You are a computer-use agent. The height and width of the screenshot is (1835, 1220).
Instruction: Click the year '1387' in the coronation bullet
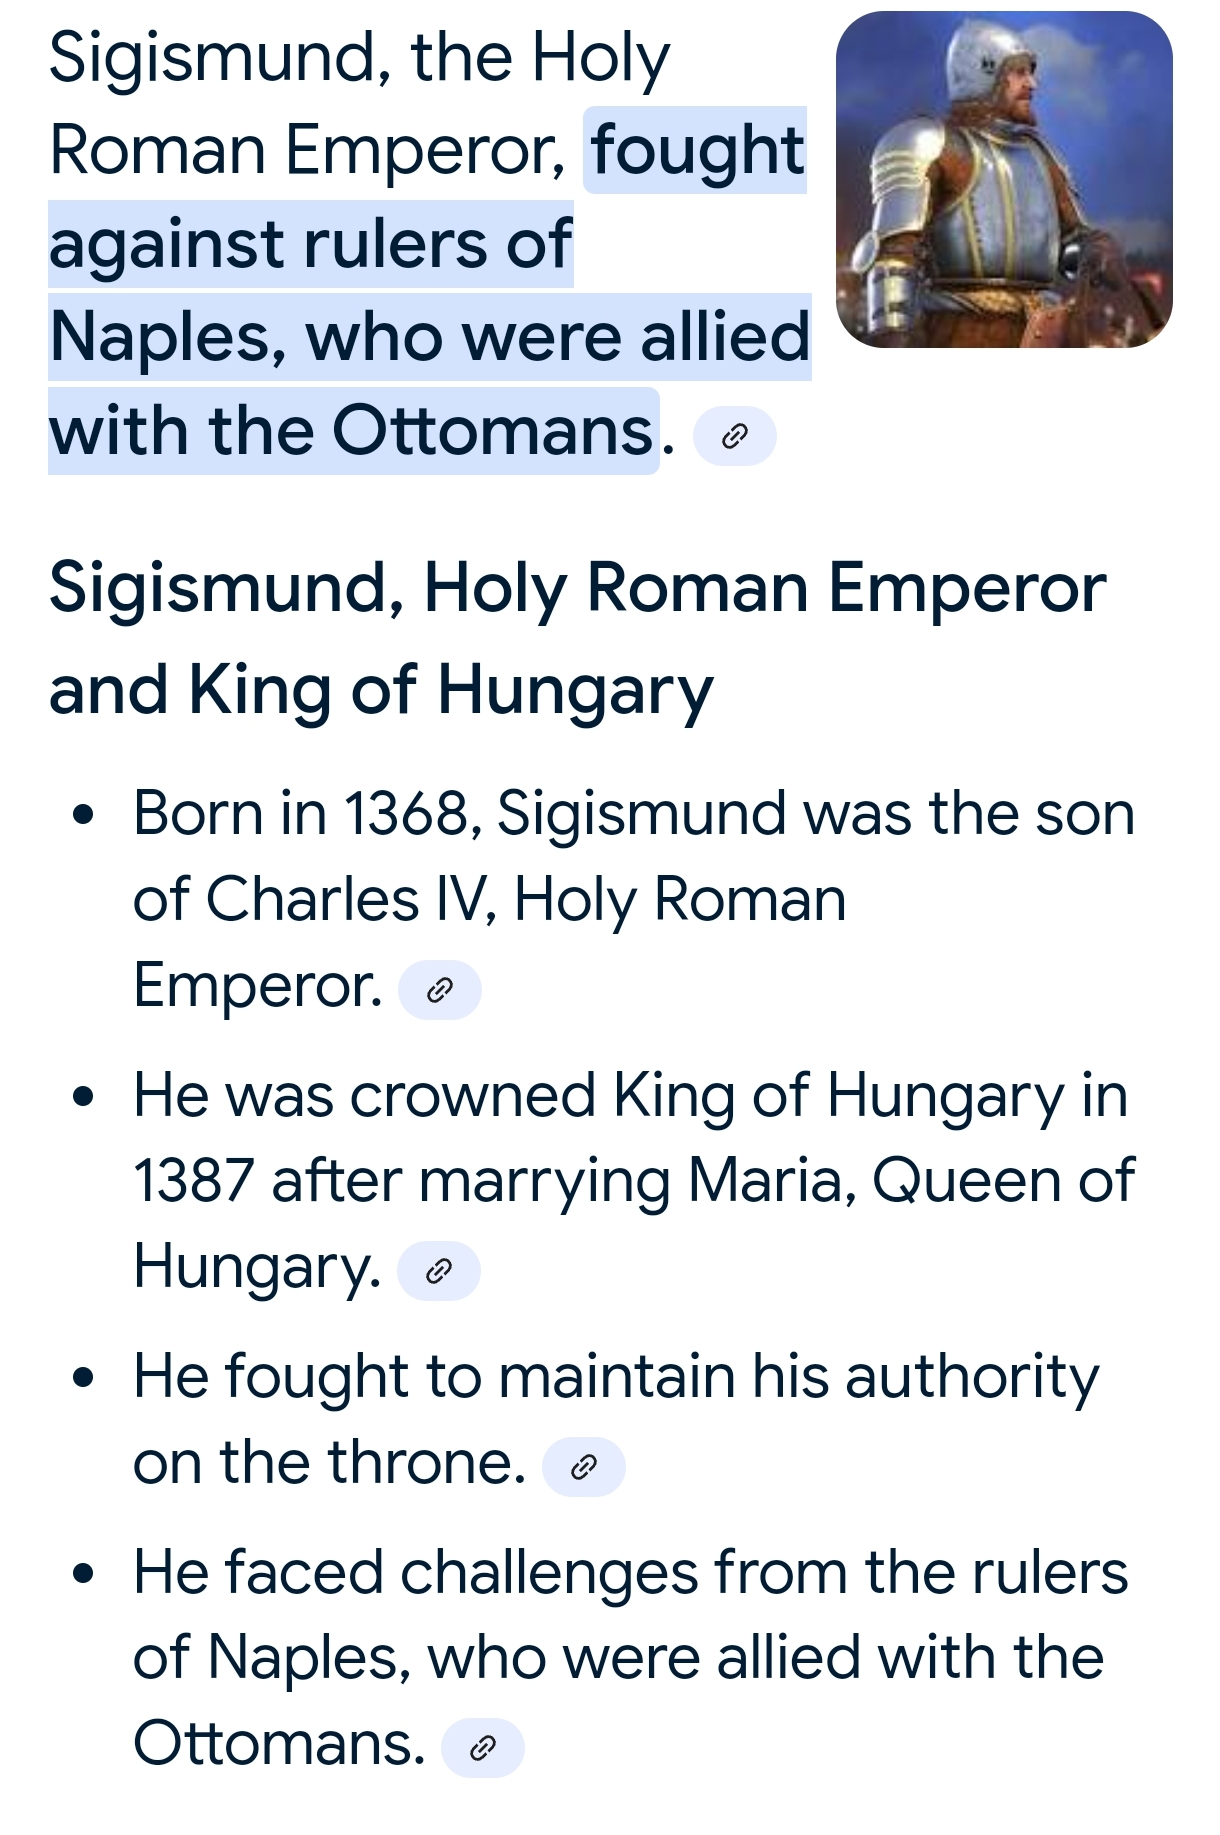193,1181
